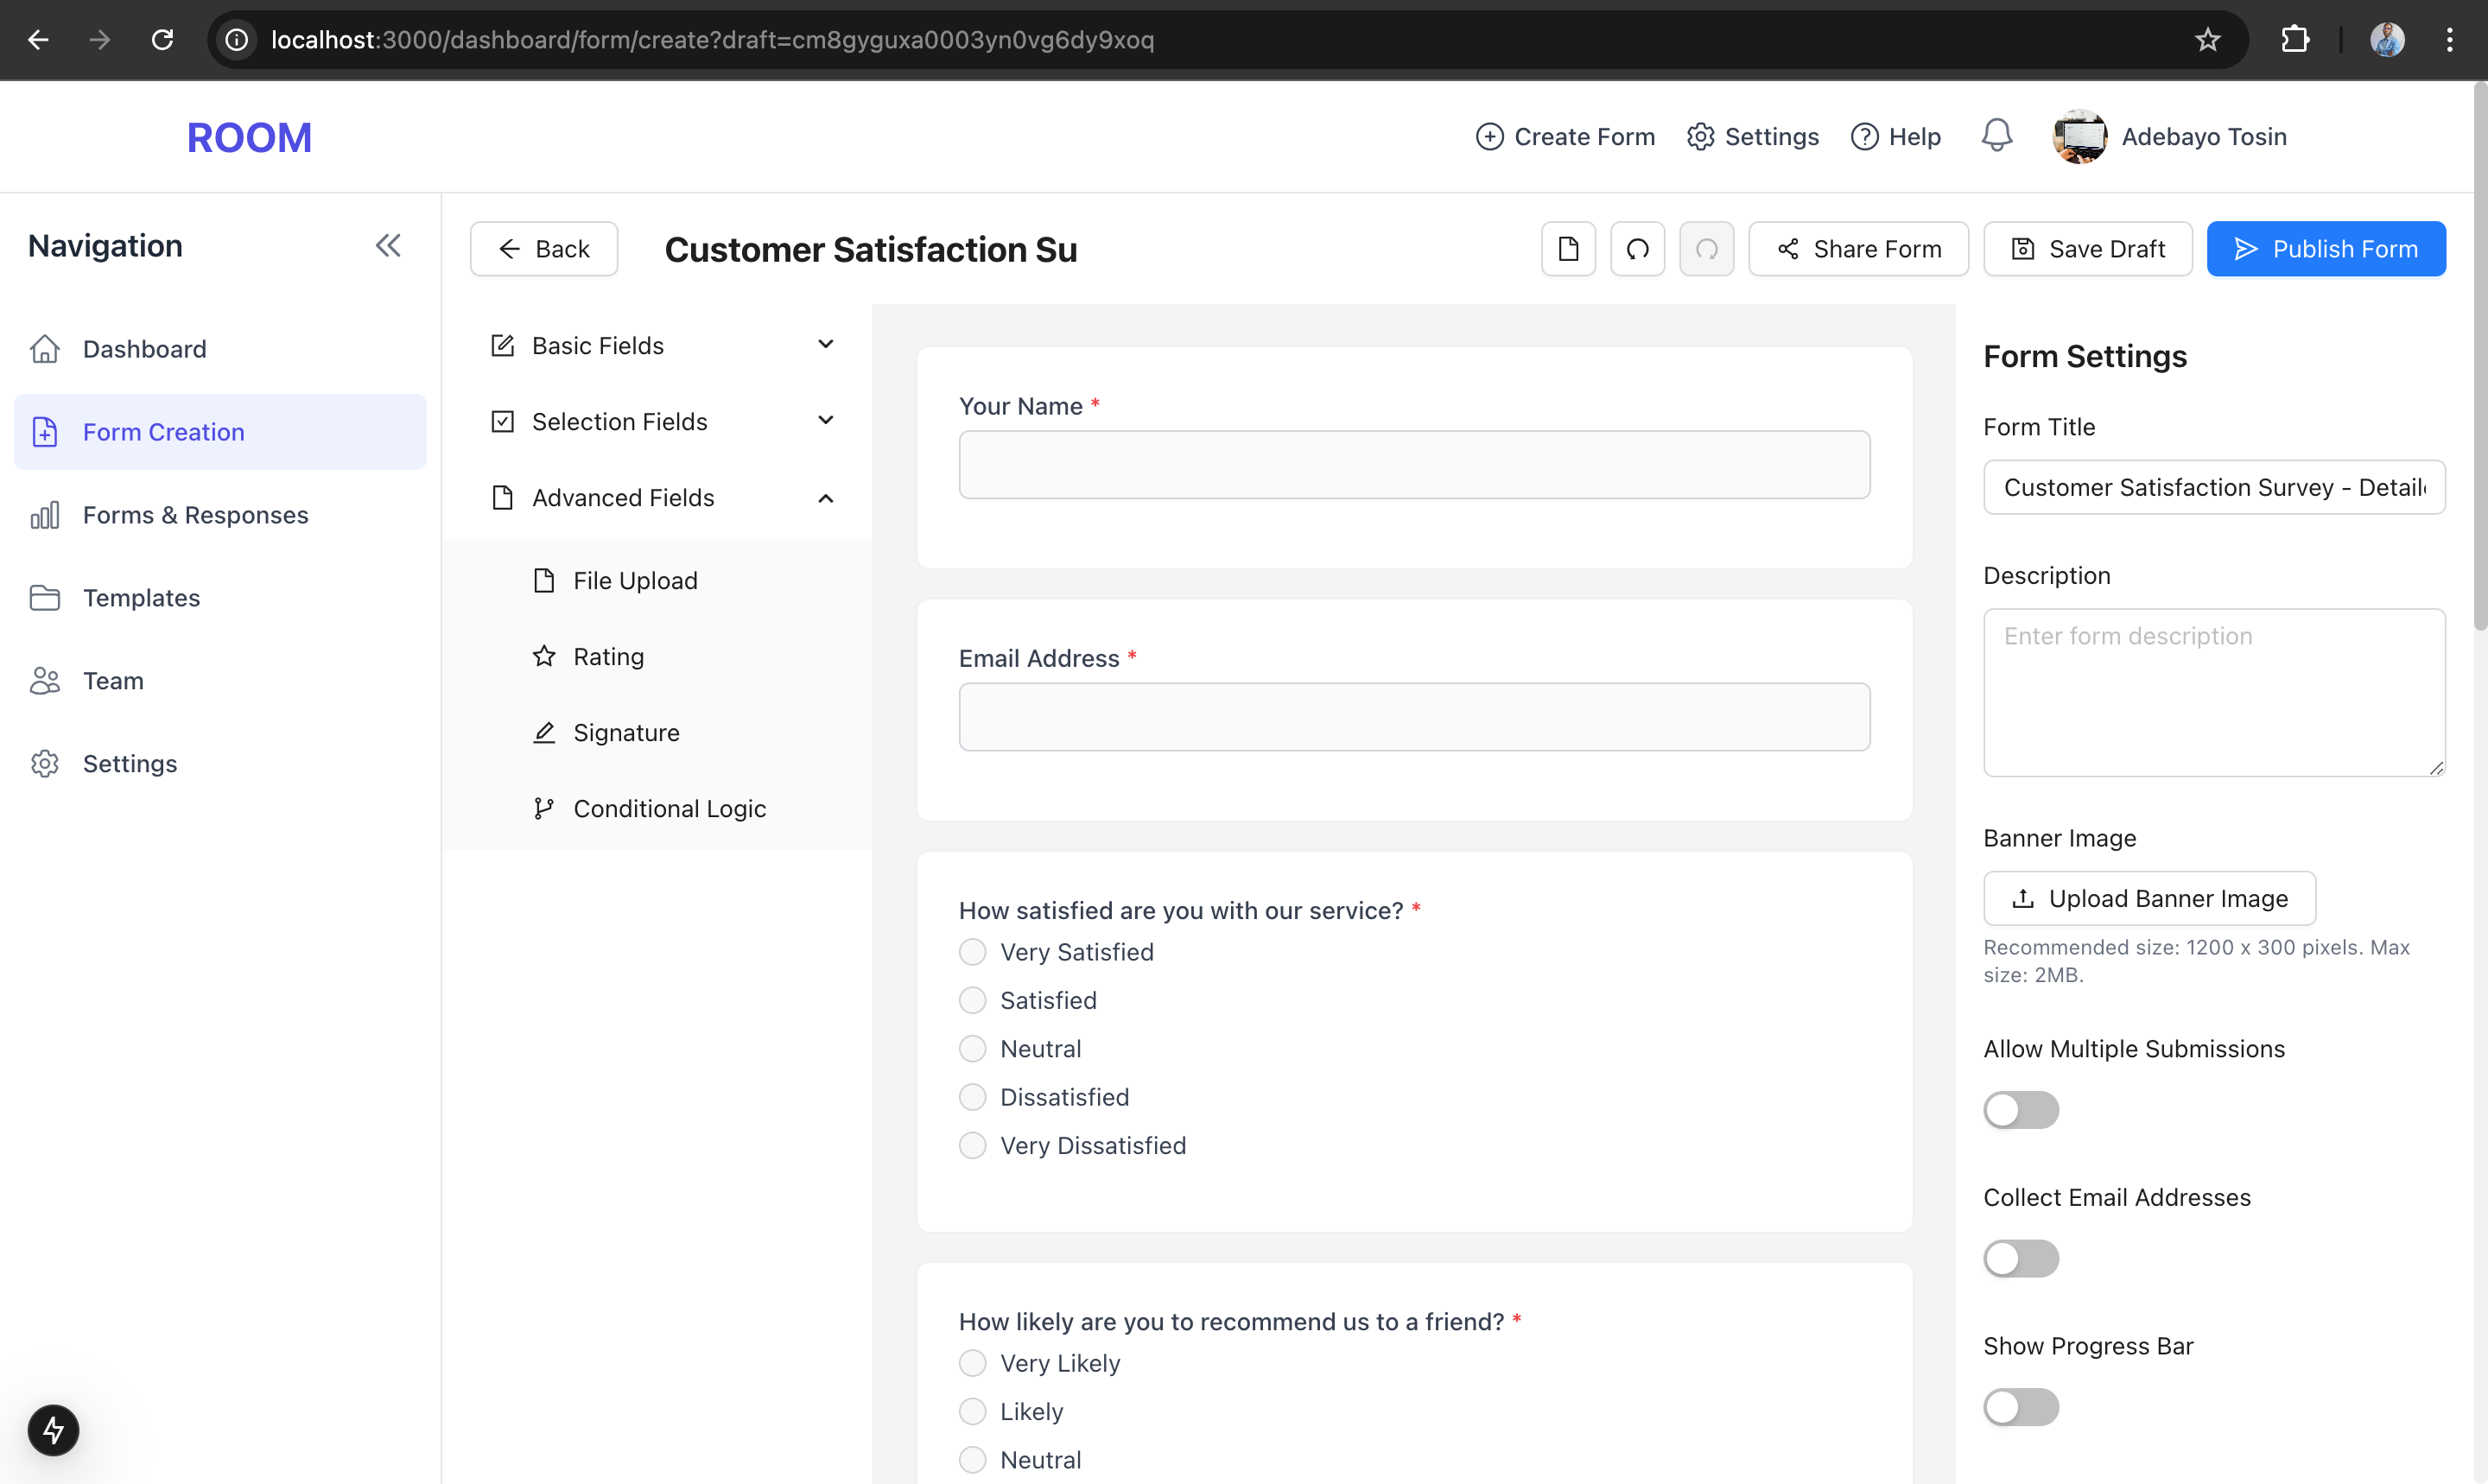Bookmark this page with the star icon
The height and width of the screenshot is (1484, 2488).
click(2207, 39)
